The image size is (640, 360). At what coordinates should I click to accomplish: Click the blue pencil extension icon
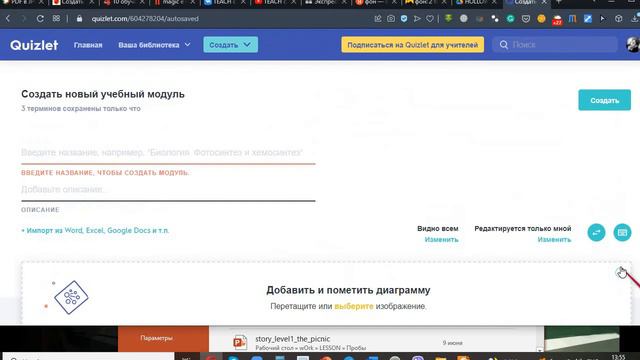pos(588,19)
